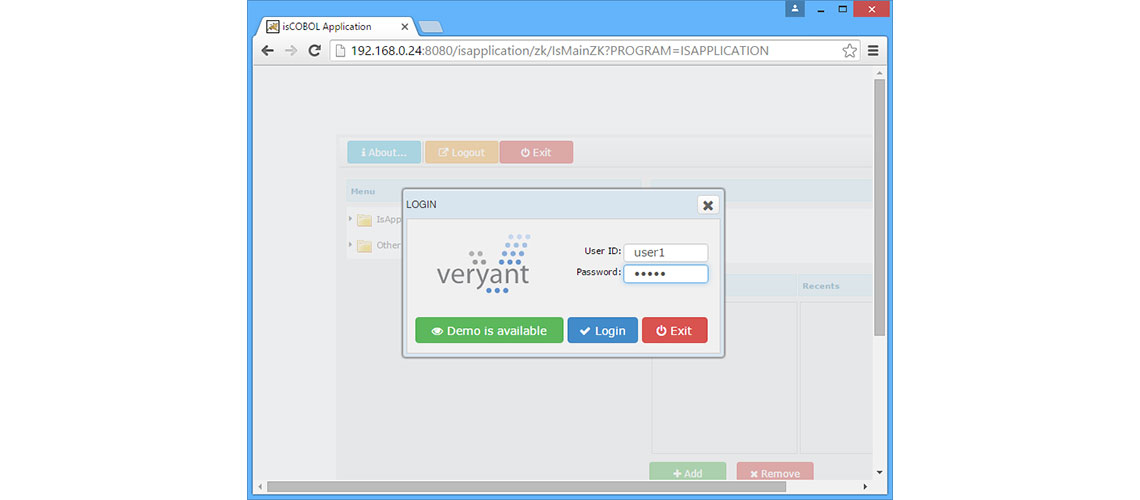1140x500 pixels.
Task: Click the scroll right arrow
Action: coord(865,486)
